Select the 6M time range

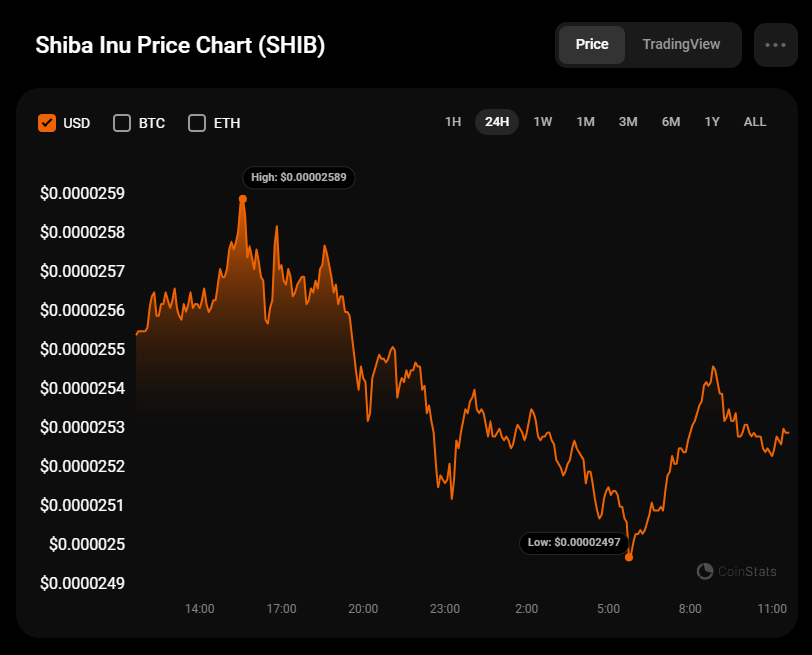tap(671, 122)
